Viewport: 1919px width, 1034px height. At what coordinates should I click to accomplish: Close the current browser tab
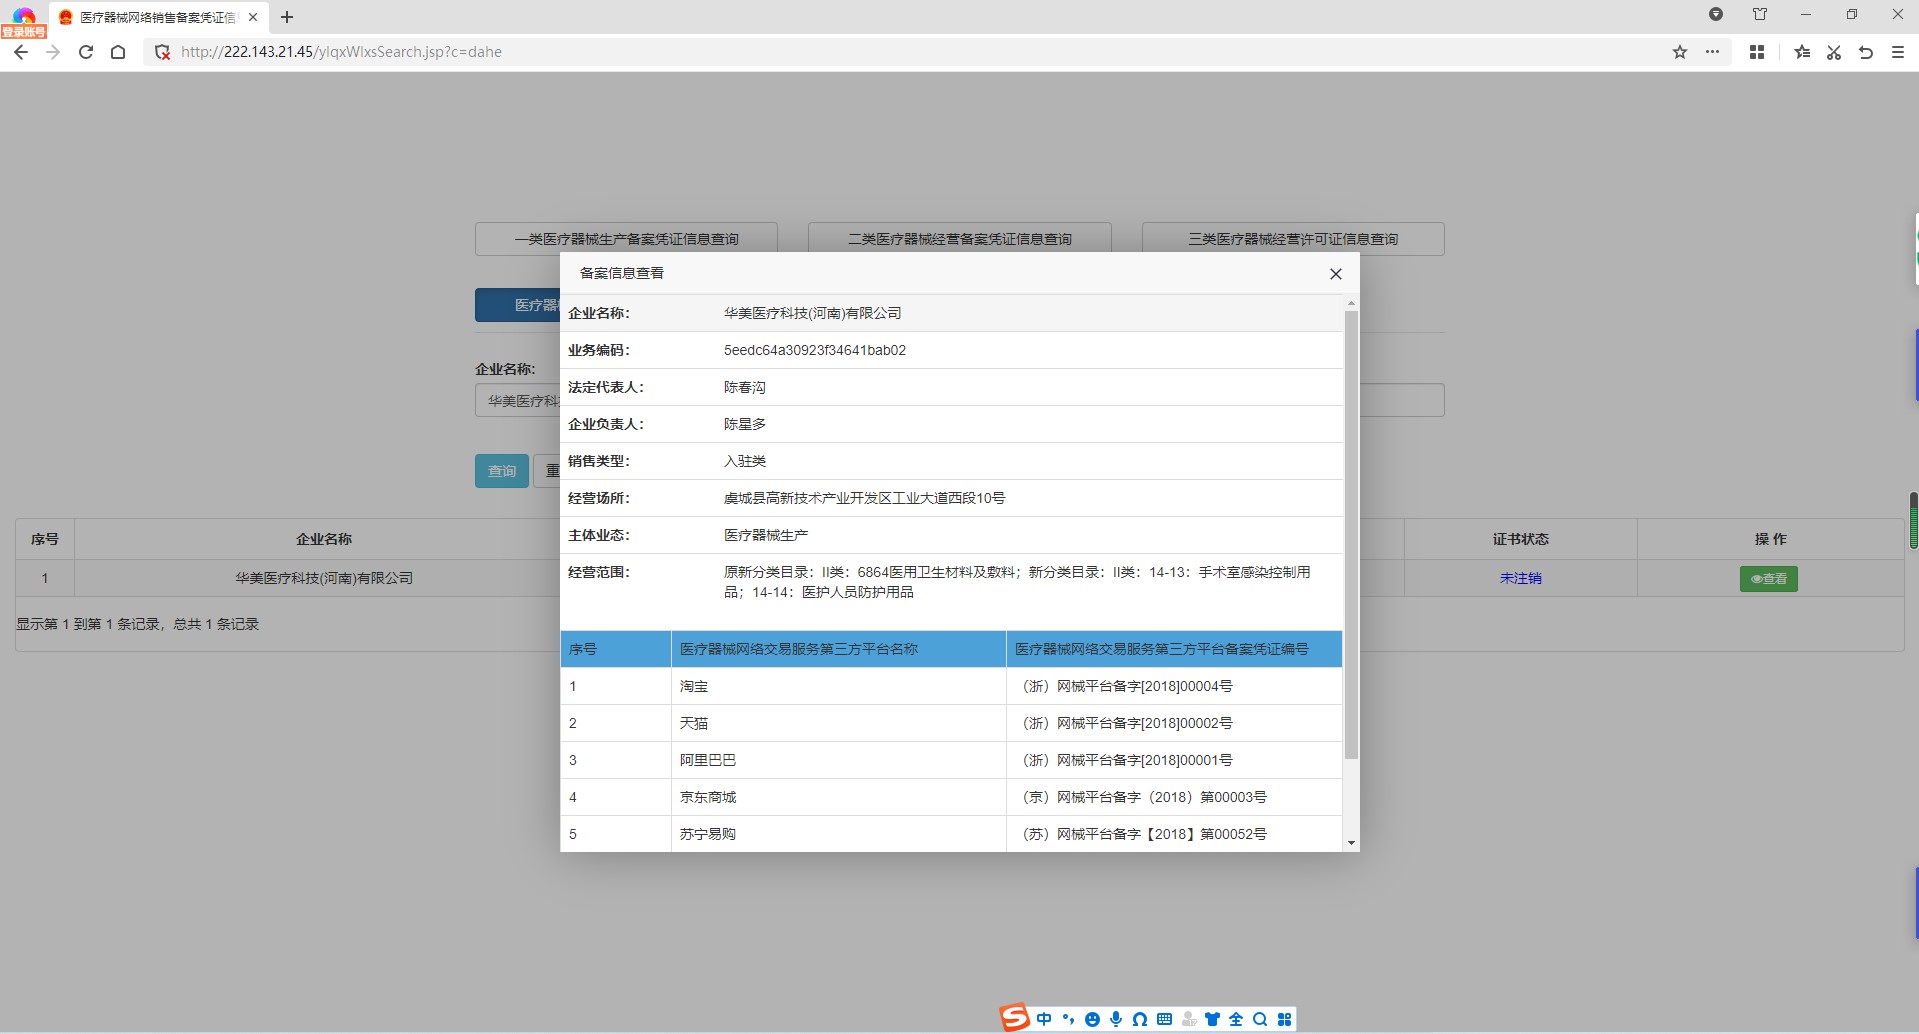coord(253,17)
